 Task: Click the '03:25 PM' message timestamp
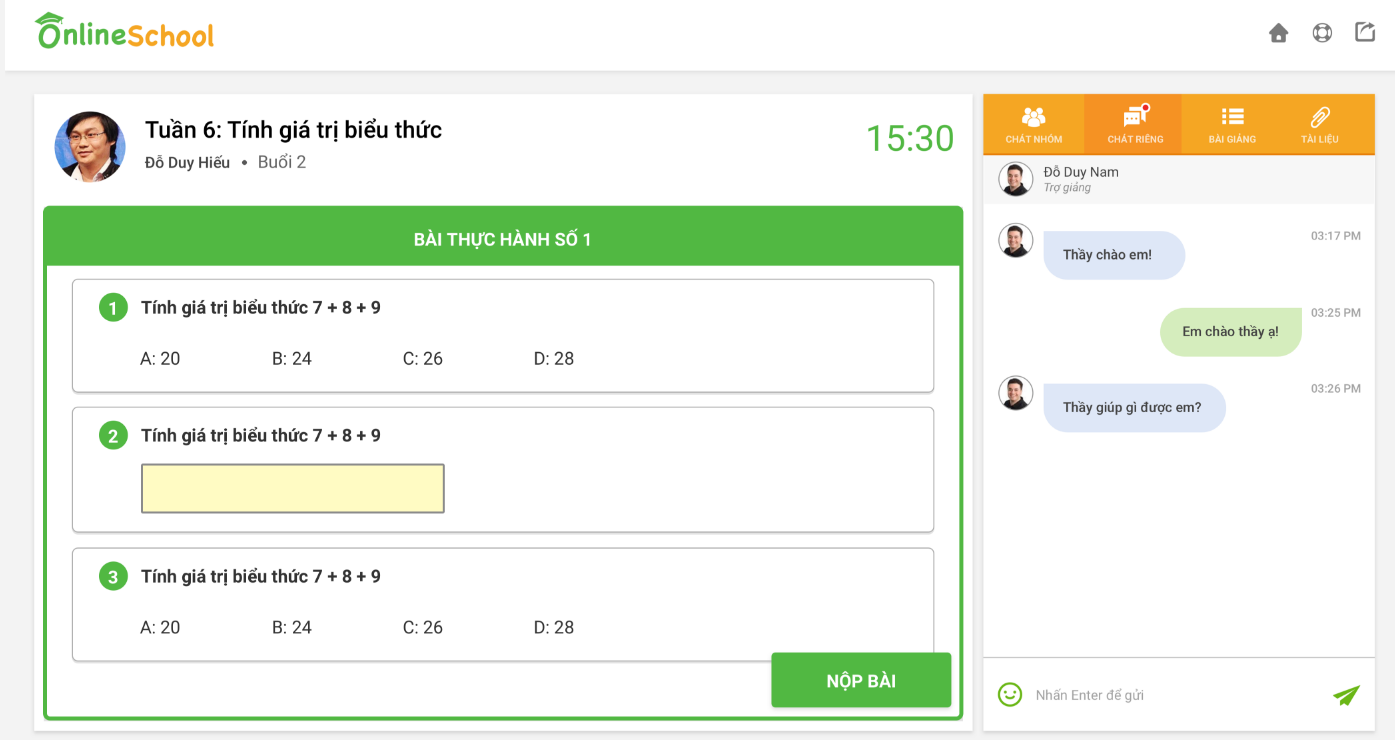pos(1336,313)
